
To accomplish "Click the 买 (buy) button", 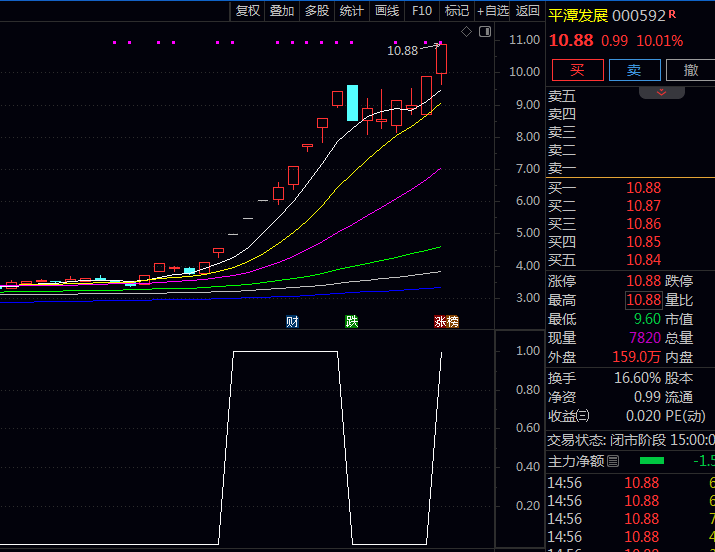I will pos(577,69).
